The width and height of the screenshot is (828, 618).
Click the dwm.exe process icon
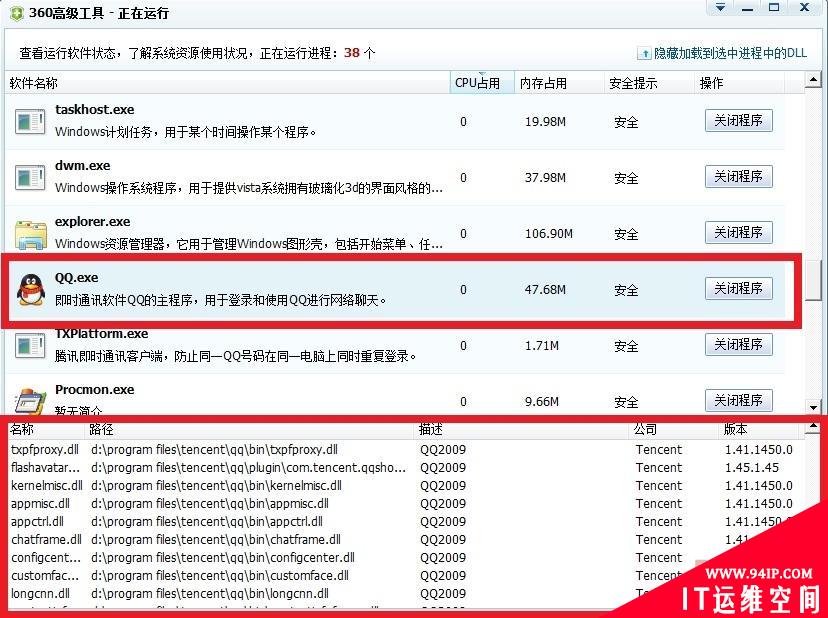(x=30, y=177)
